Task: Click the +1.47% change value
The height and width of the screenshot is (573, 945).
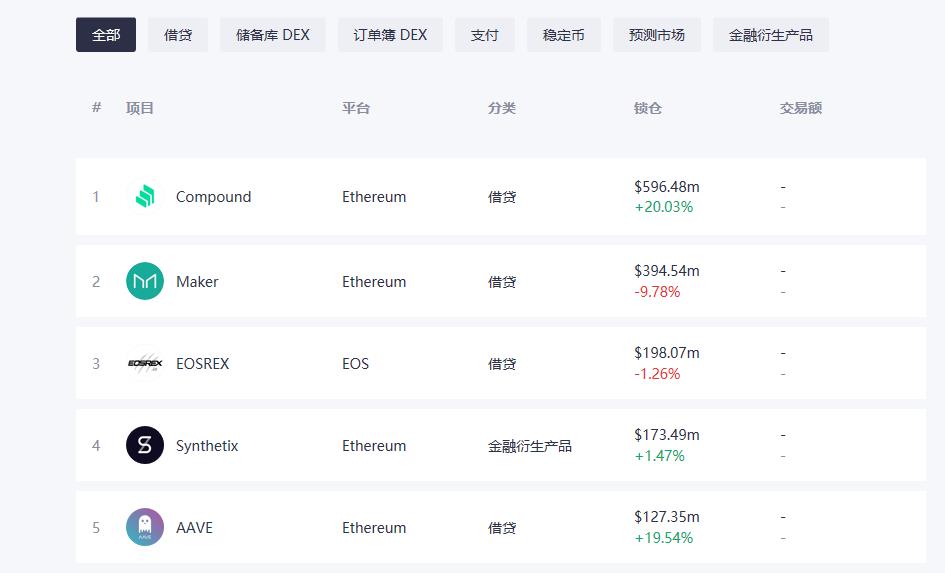Action: click(659, 456)
